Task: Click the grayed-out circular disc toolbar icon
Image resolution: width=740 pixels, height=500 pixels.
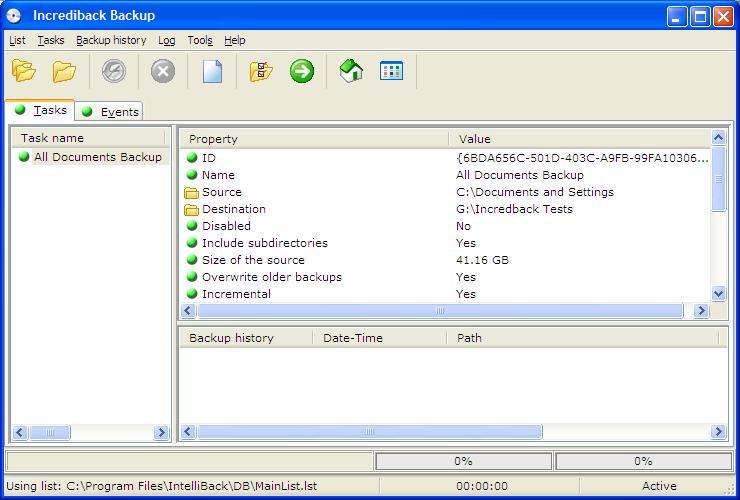Action: coord(114,71)
